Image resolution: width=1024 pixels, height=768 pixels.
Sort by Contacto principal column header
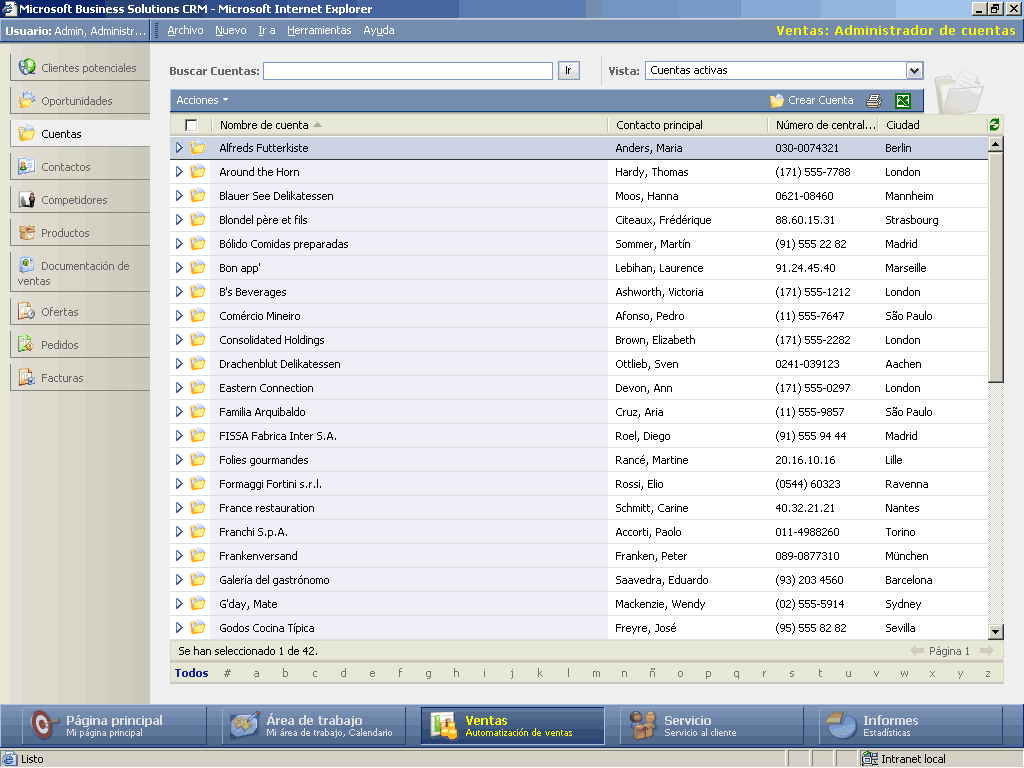tap(660, 125)
